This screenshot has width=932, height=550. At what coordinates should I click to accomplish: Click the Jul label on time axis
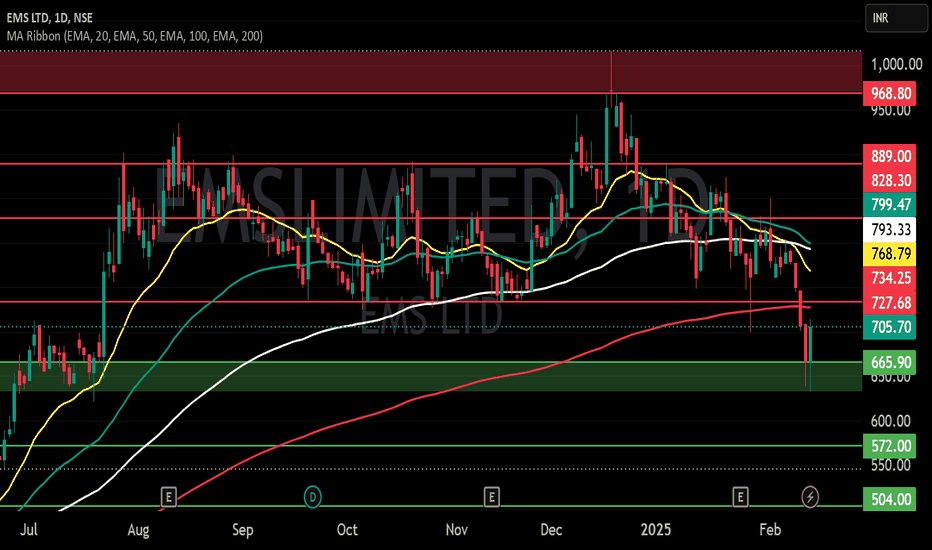coord(29,529)
